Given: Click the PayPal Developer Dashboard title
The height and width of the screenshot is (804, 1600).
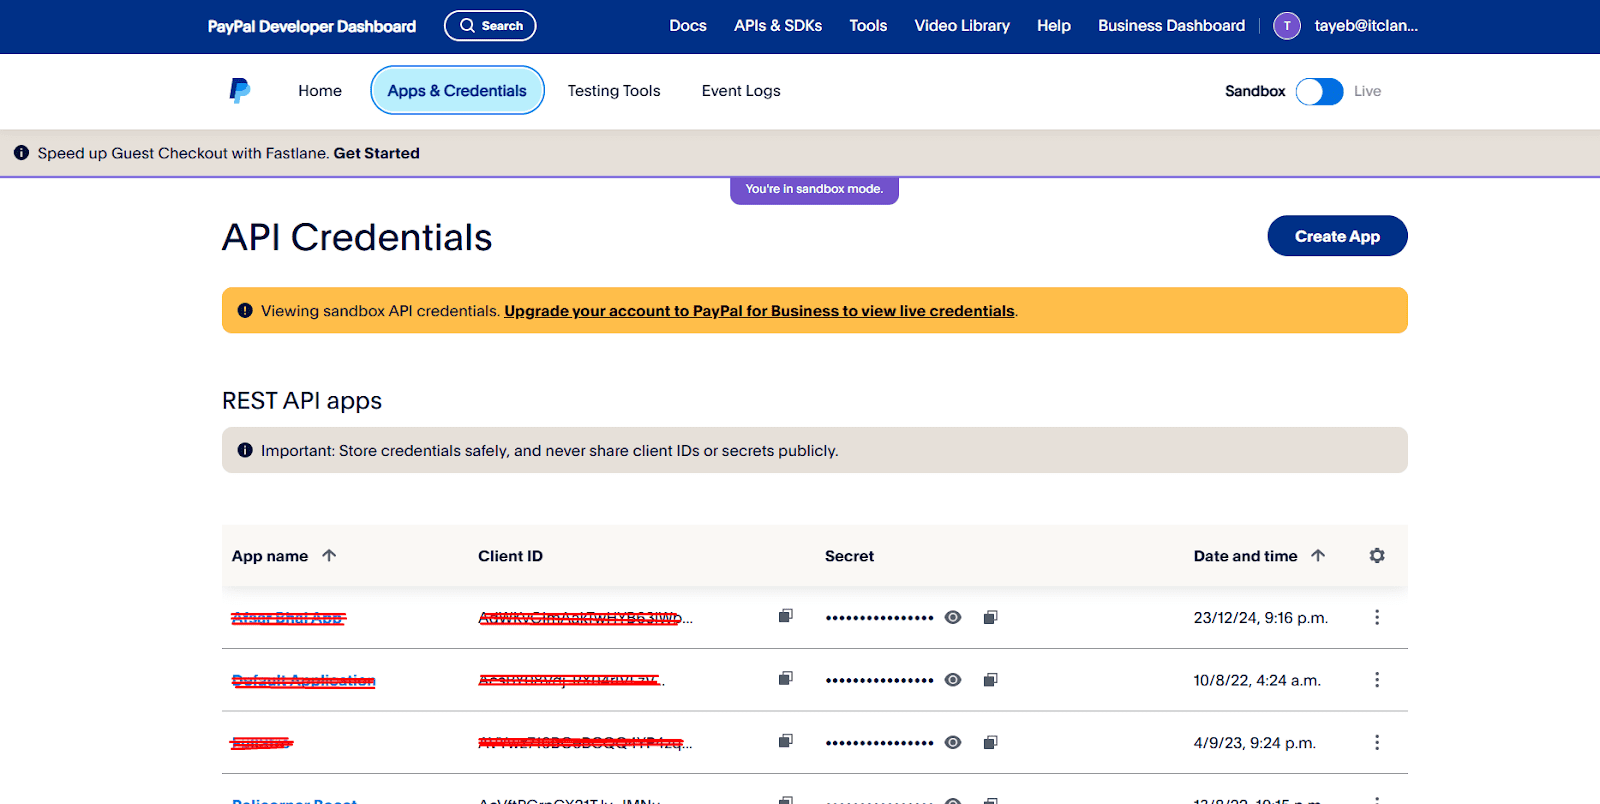Looking at the screenshot, I should point(312,26).
